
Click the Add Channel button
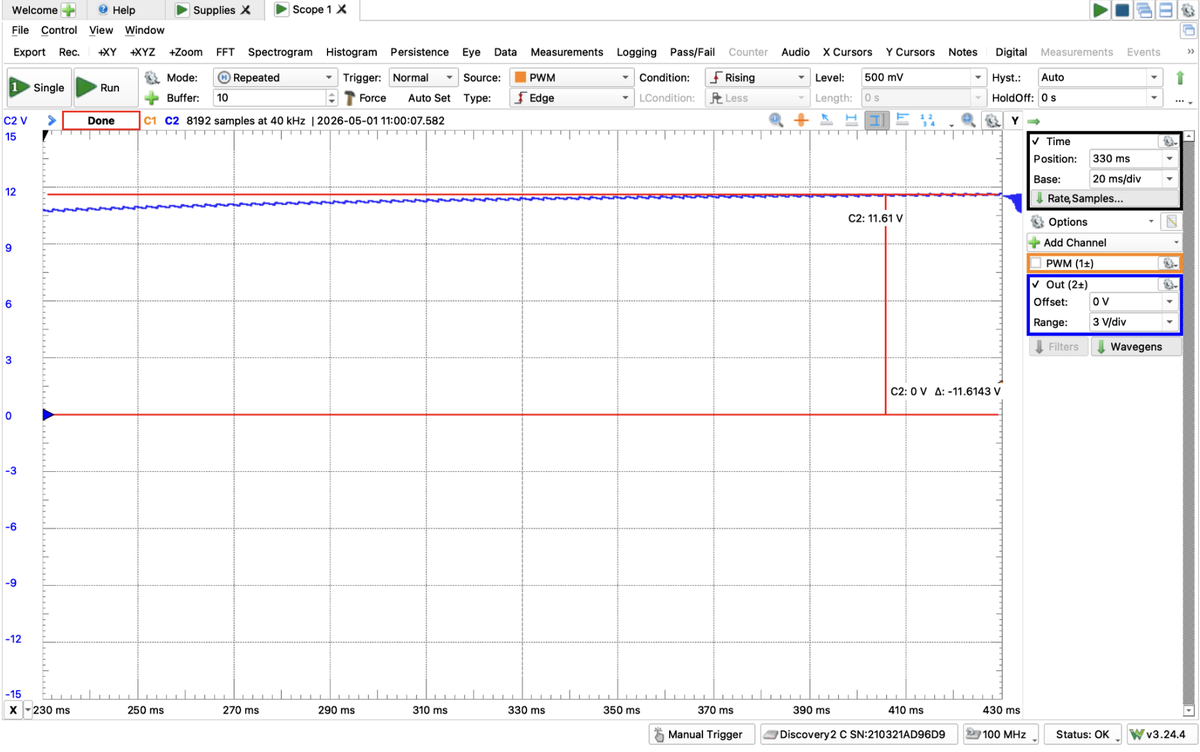tap(1105, 242)
